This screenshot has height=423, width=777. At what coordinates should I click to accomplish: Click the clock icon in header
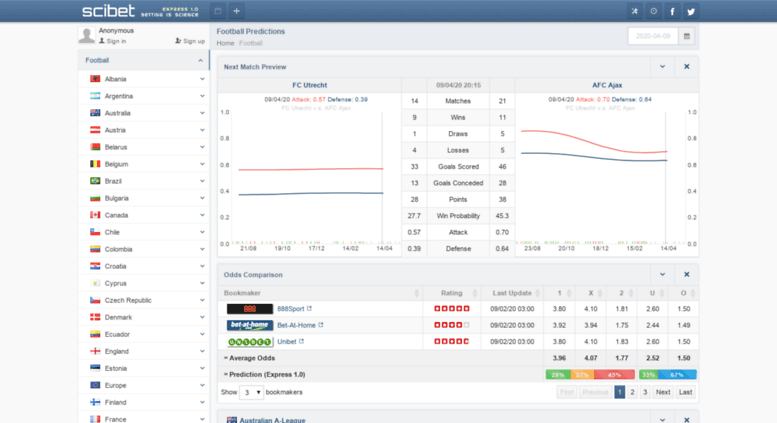tap(654, 11)
